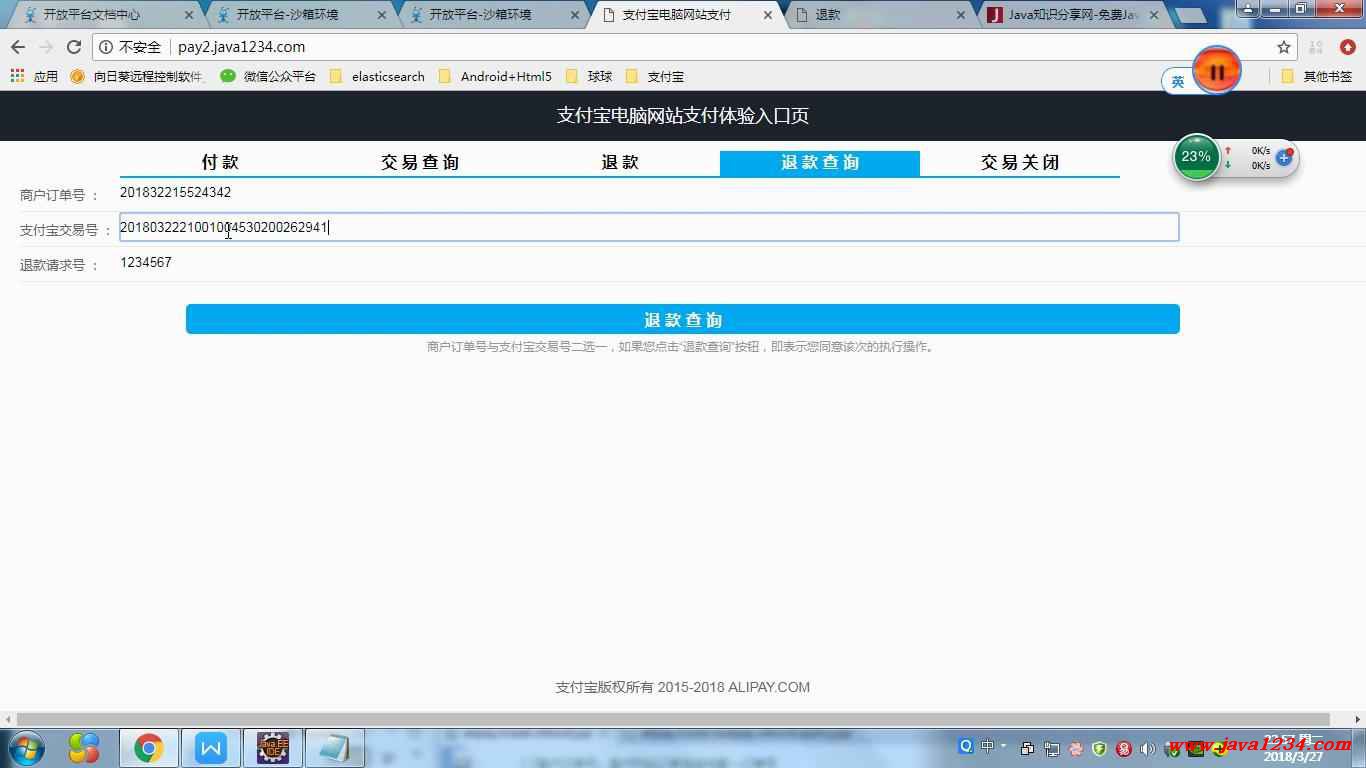Image resolution: width=1366 pixels, height=768 pixels.
Task: Click the horizontal scrollbar at page bottom
Action: (673, 719)
